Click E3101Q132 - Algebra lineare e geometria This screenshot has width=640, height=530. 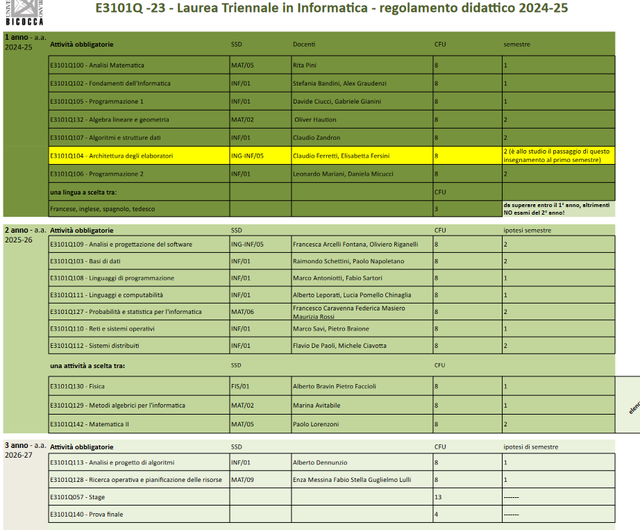pyautogui.click(x=139, y=120)
